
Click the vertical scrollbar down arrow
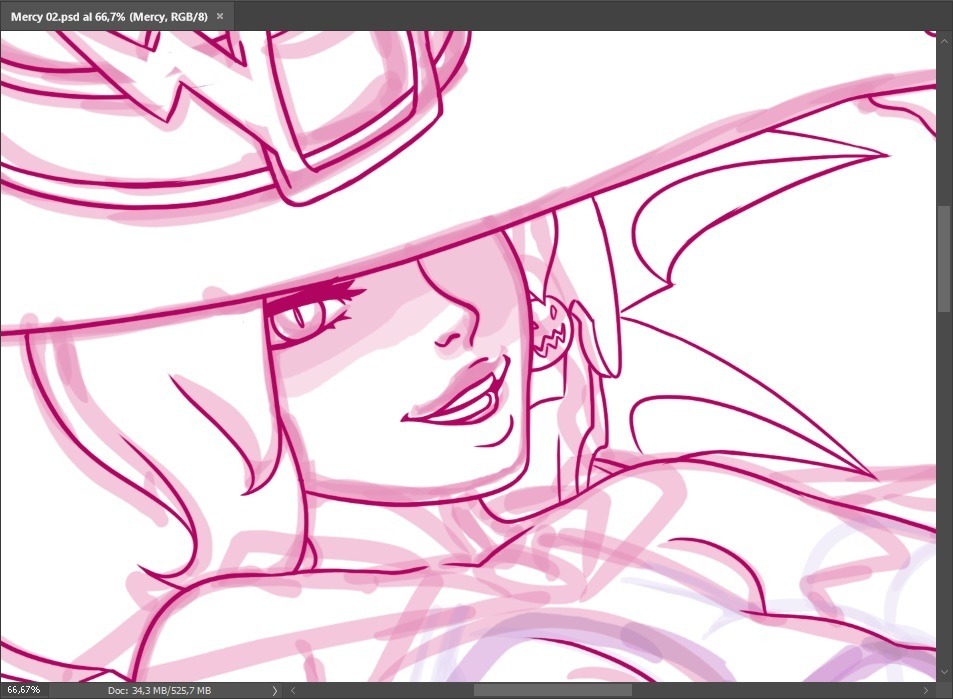(944, 672)
